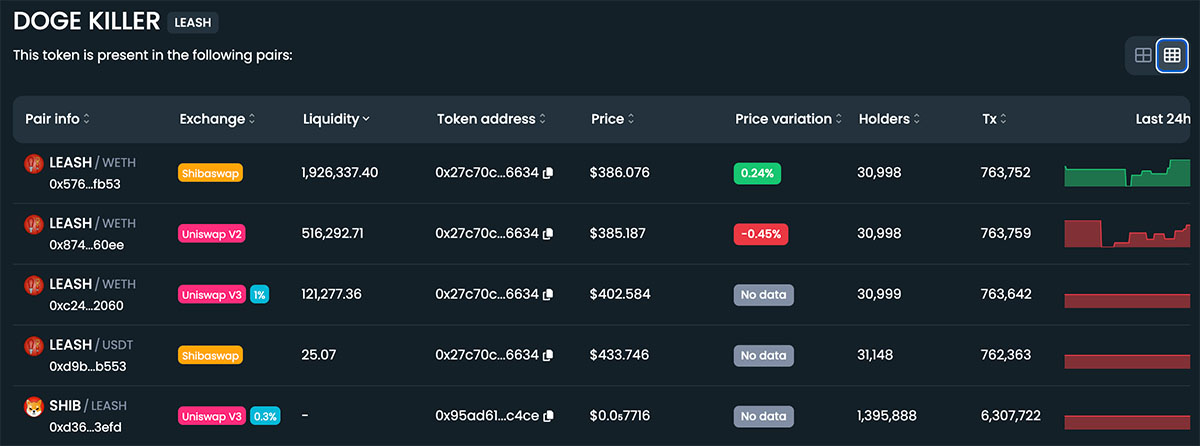Open the green Last 24h chart thumbnail
Image resolution: width=1200 pixels, height=446 pixels.
point(1127,173)
